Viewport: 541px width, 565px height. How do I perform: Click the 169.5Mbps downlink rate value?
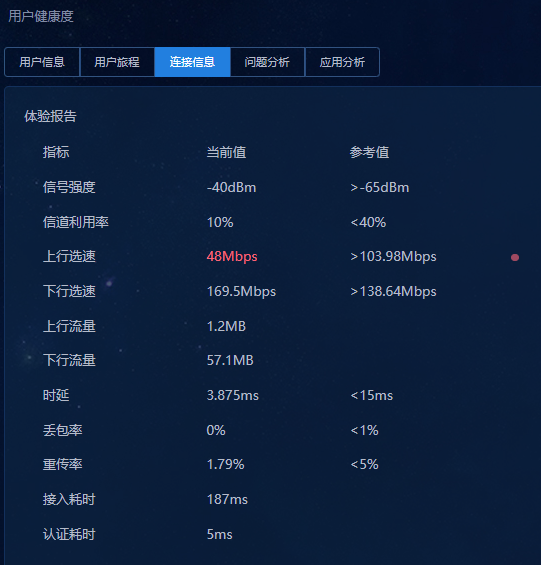click(x=241, y=292)
